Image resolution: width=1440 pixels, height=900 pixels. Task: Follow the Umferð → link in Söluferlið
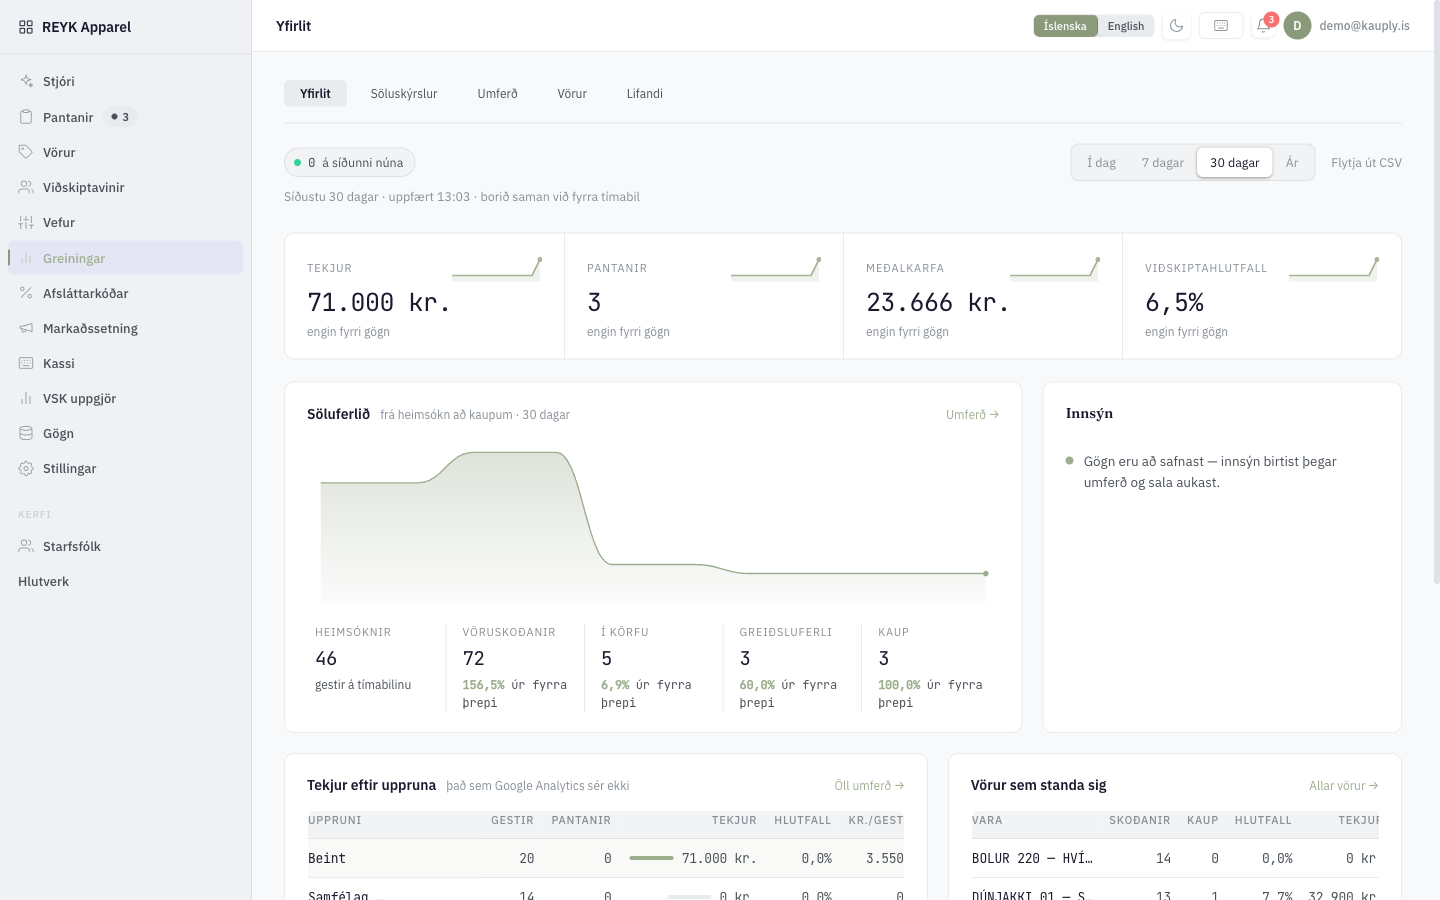[x=972, y=414]
